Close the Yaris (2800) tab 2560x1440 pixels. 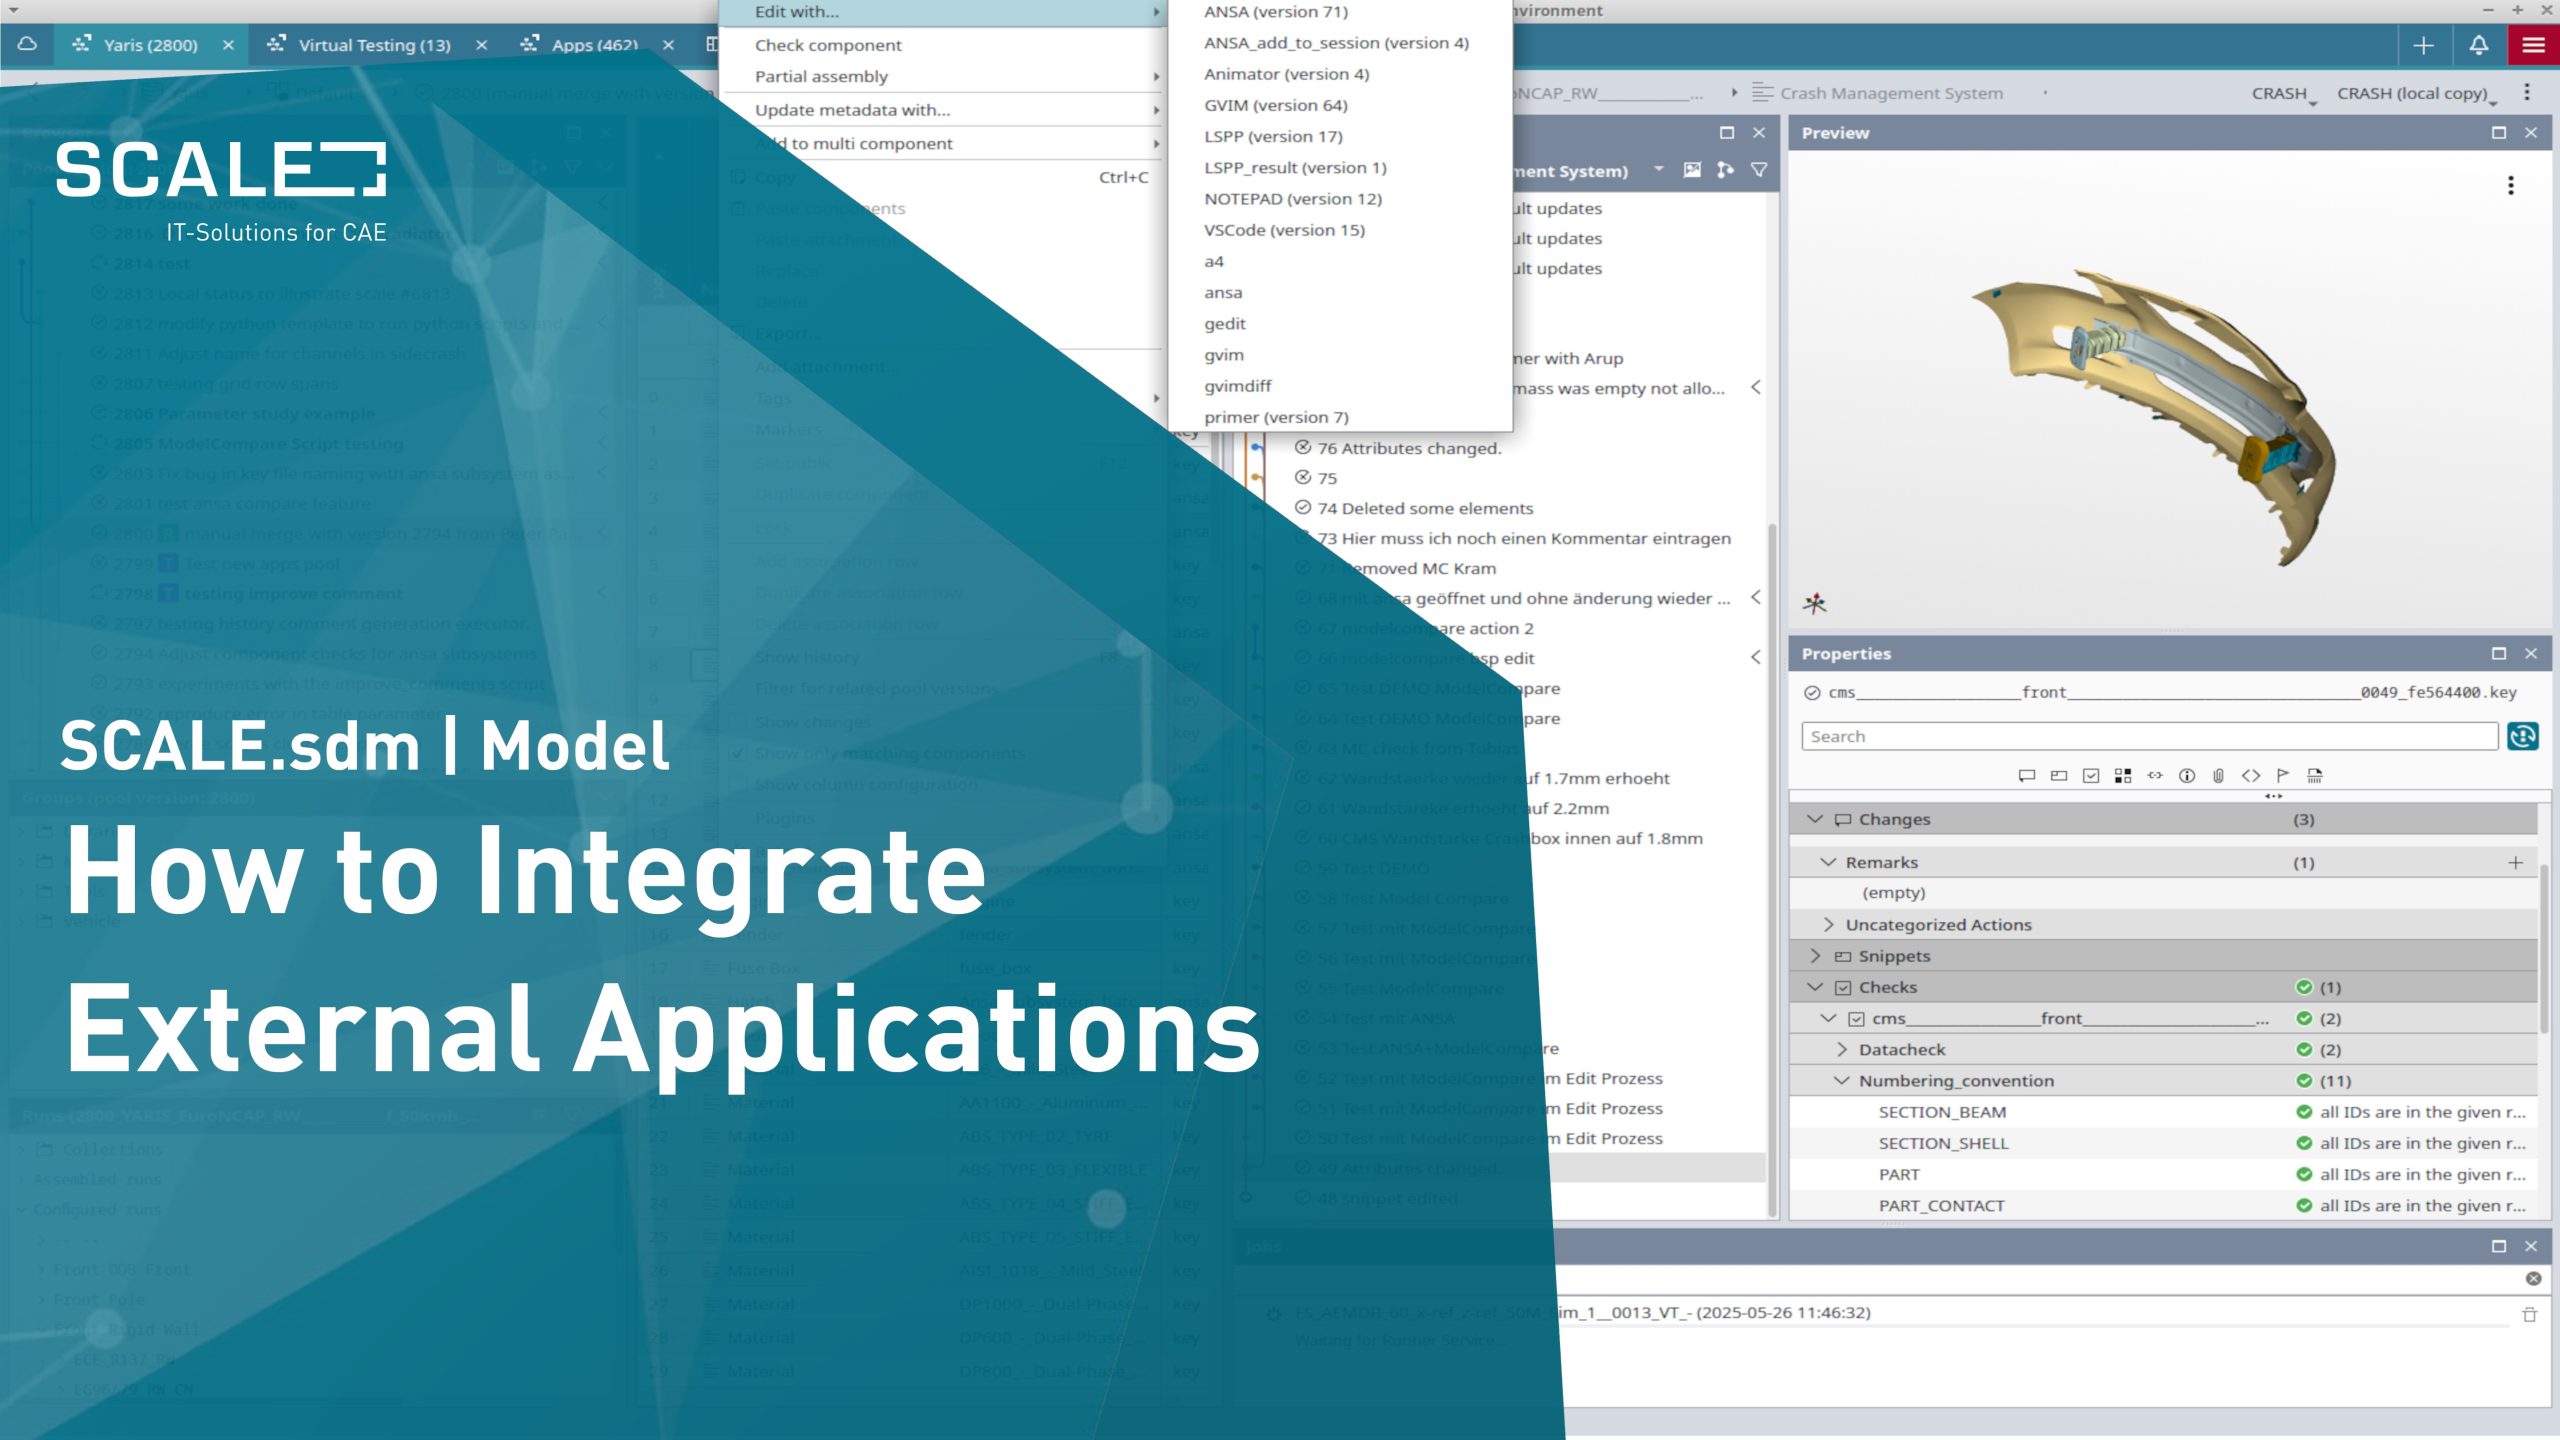(x=228, y=45)
